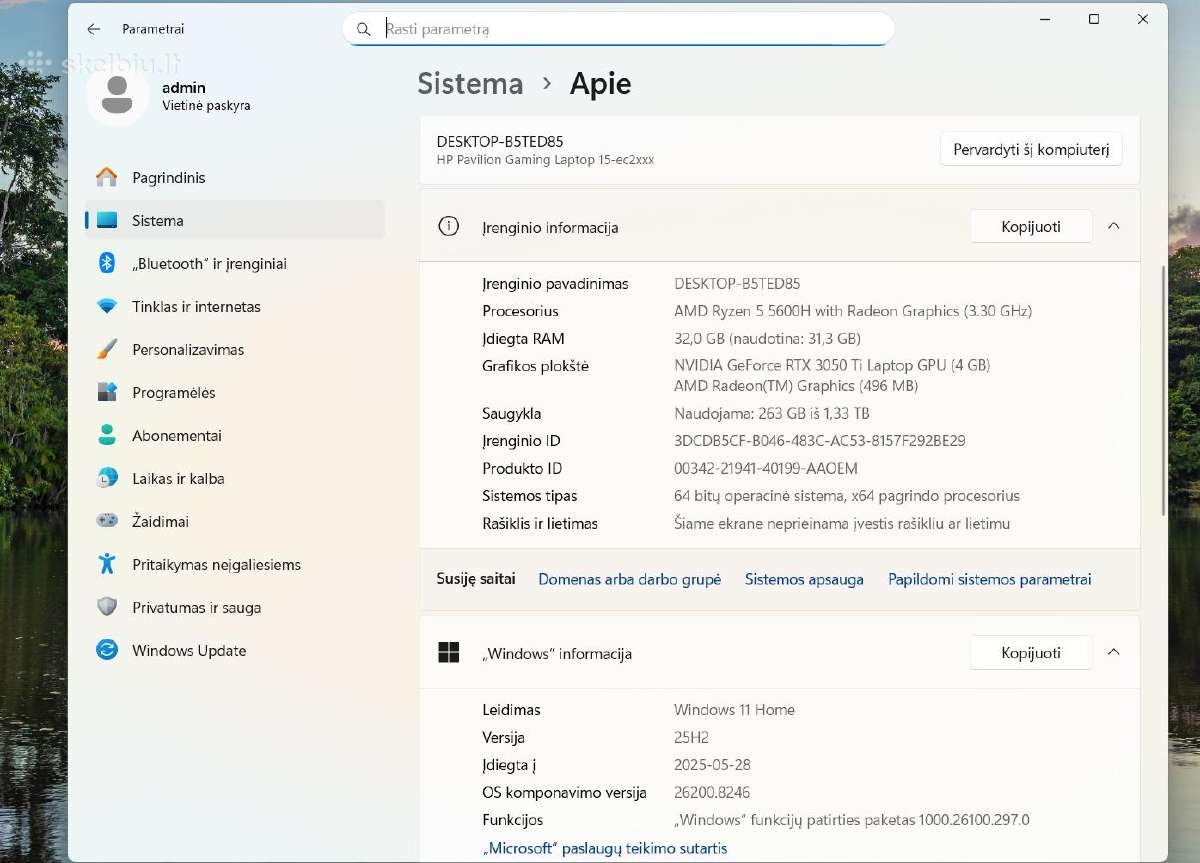Viewport: 1200px width, 863px height.
Task: Click Kopijuoti for „Windows“ informacija
Action: pos(1031,653)
